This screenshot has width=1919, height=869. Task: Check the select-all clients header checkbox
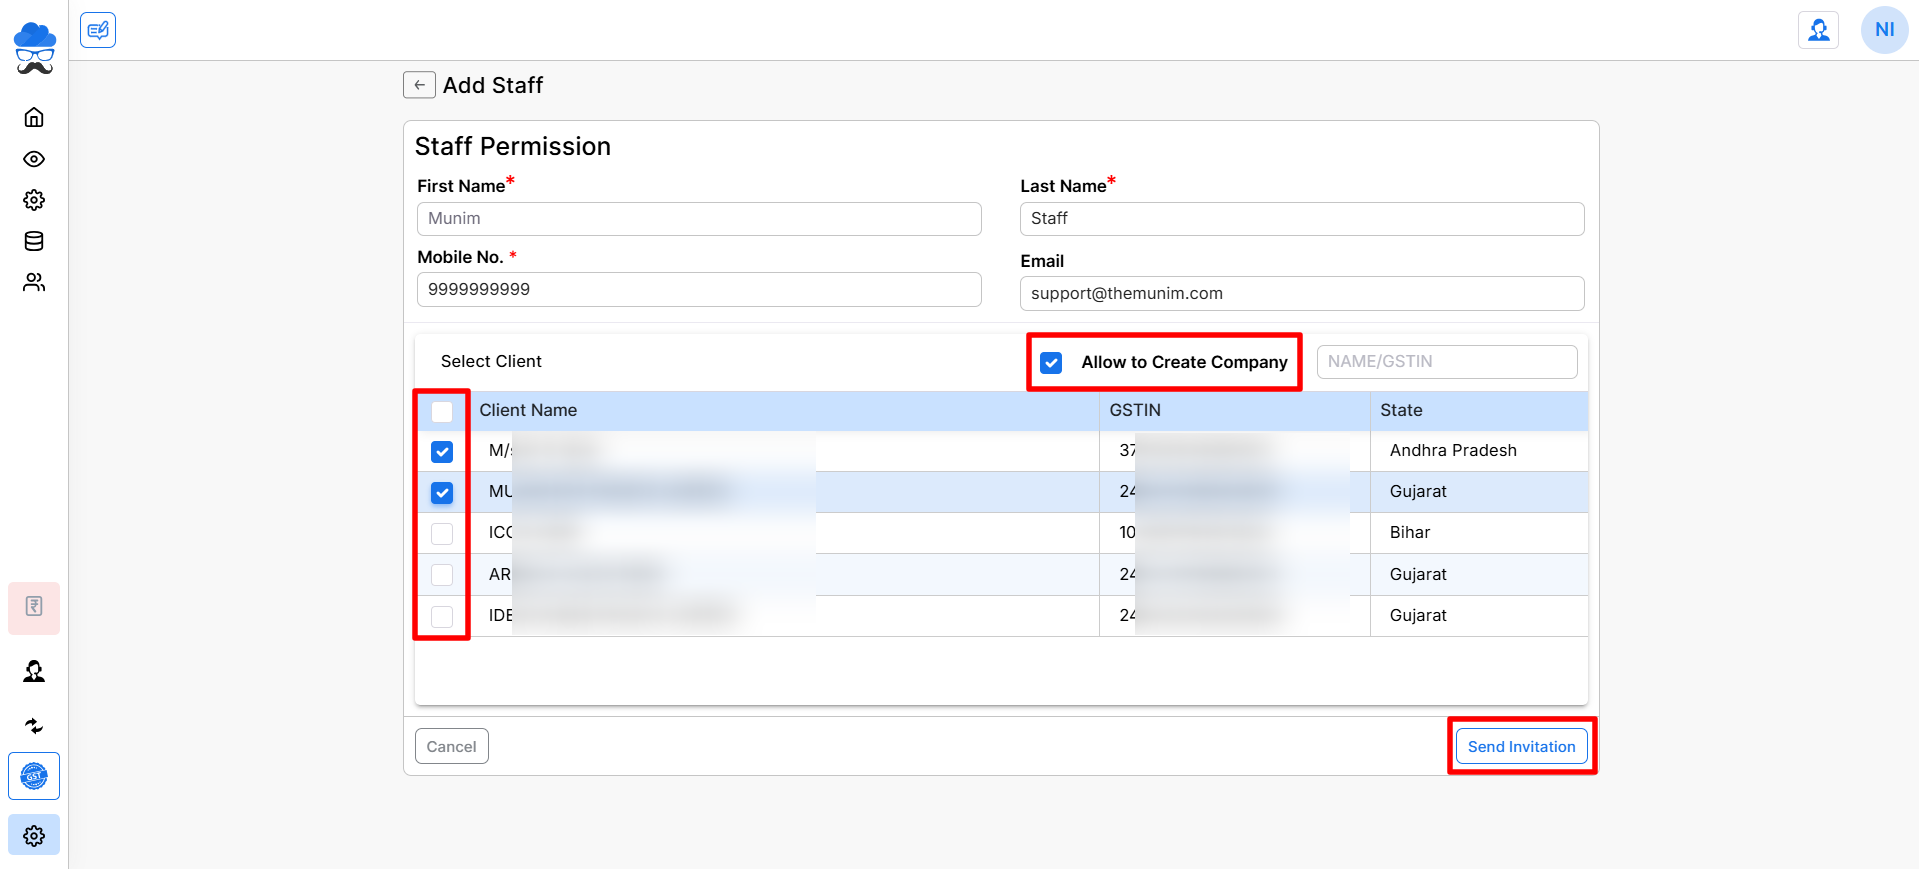click(442, 411)
